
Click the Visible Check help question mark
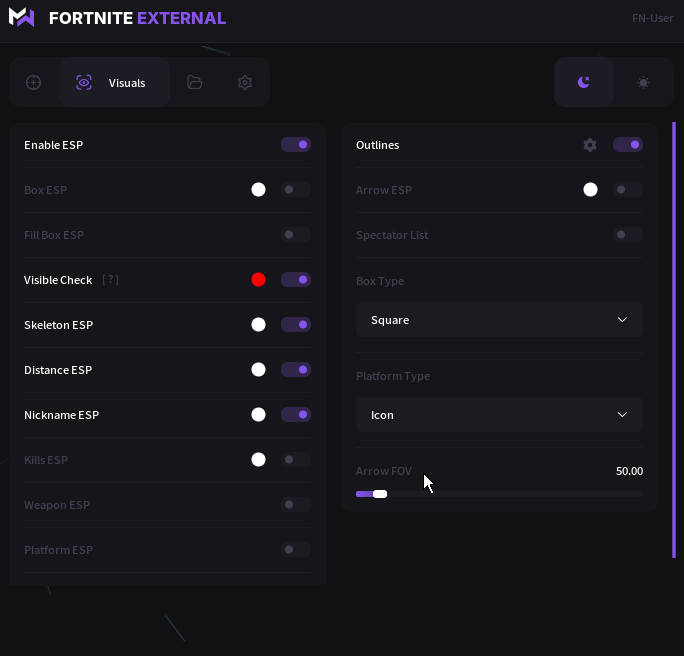110,280
